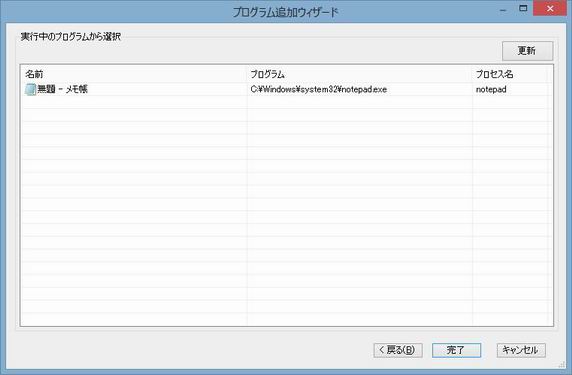
Task: Select the notepad icon in the list
Action: (x=30, y=89)
